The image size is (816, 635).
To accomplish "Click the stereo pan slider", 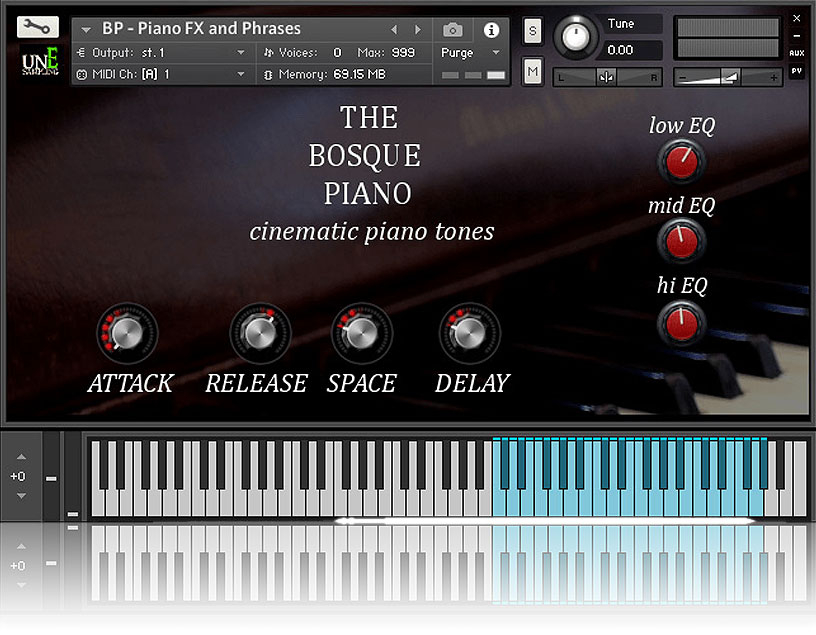I will coord(607,77).
